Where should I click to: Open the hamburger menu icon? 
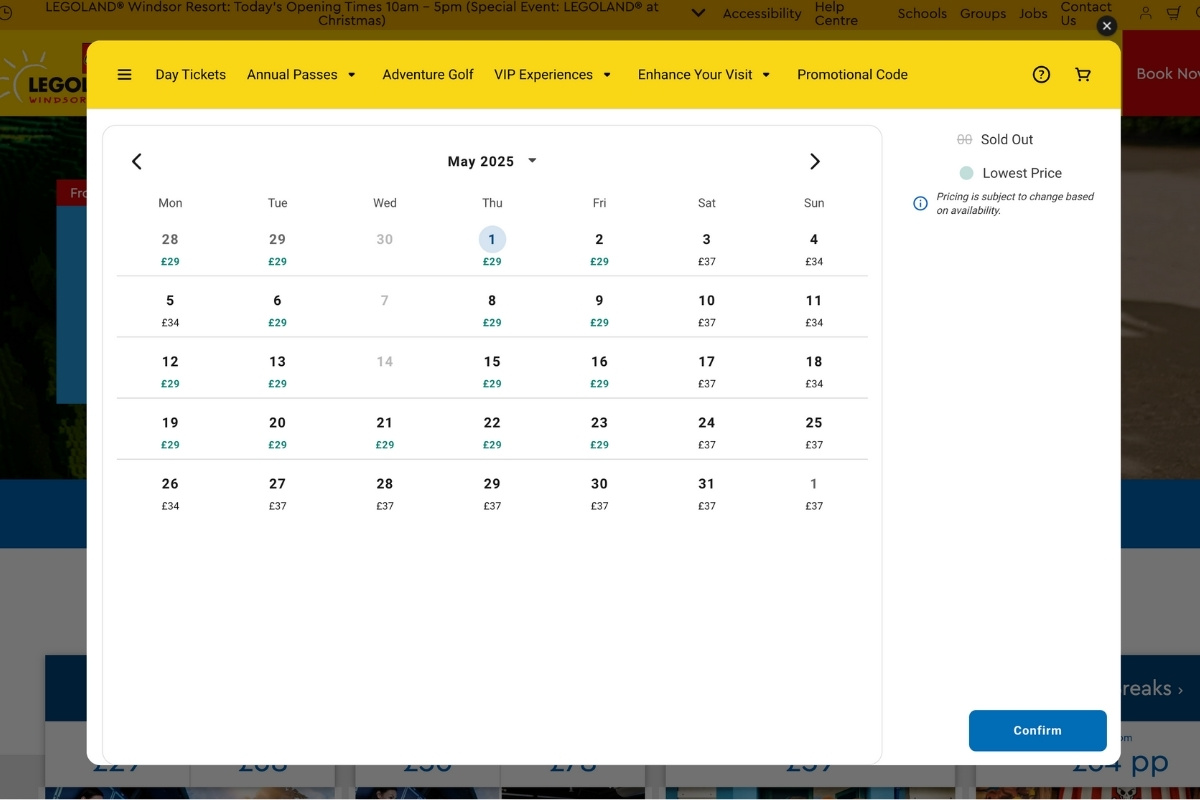coord(124,74)
